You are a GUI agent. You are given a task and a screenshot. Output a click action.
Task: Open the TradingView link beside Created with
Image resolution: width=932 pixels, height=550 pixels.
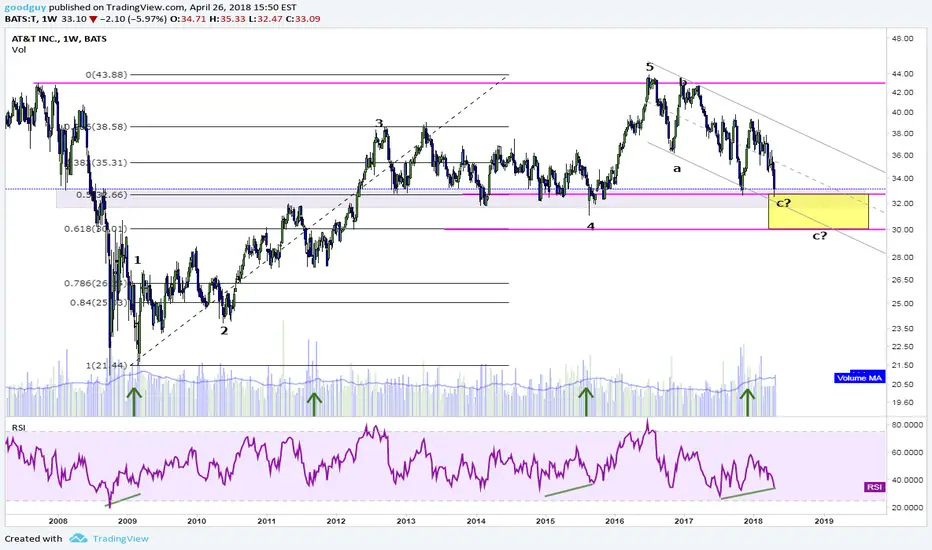tap(121, 539)
